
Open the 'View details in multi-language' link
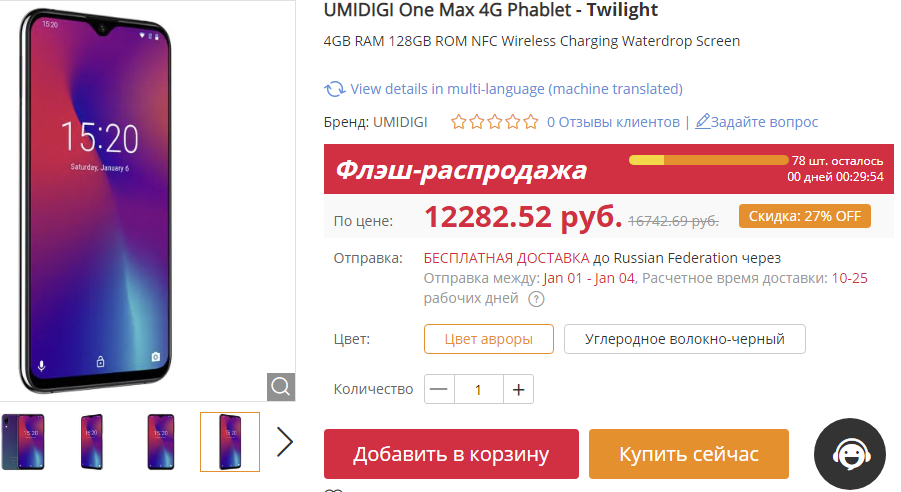516,89
